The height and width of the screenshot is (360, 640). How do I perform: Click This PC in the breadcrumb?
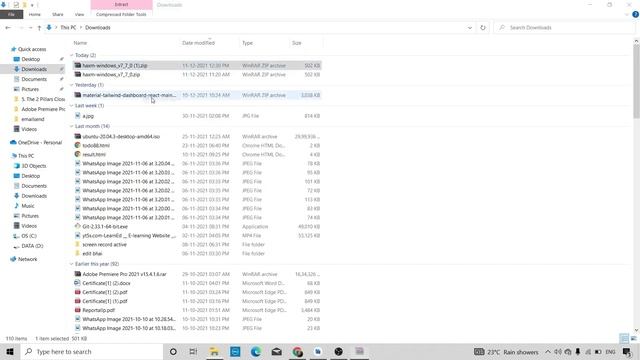click(68, 28)
